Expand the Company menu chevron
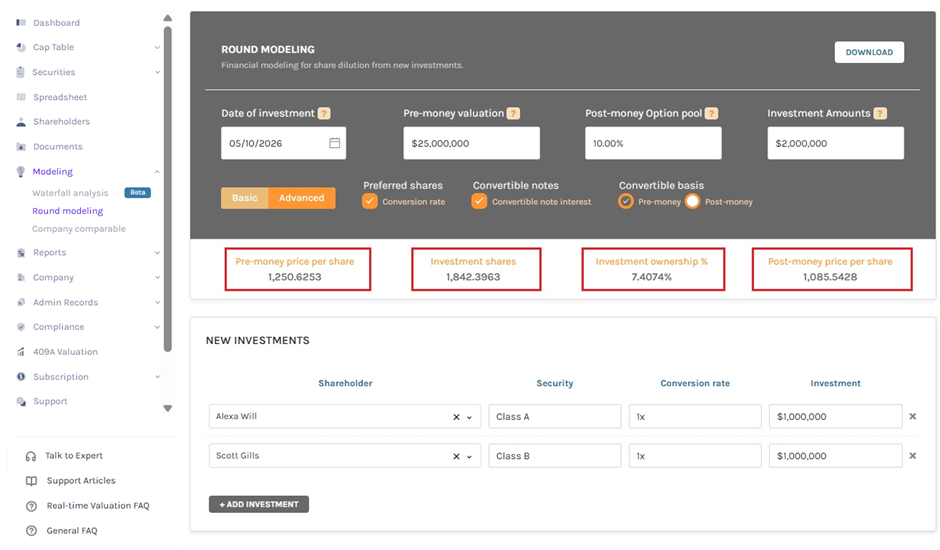Image resolution: width=940 pixels, height=550 pixels. [x=157, y=278]
